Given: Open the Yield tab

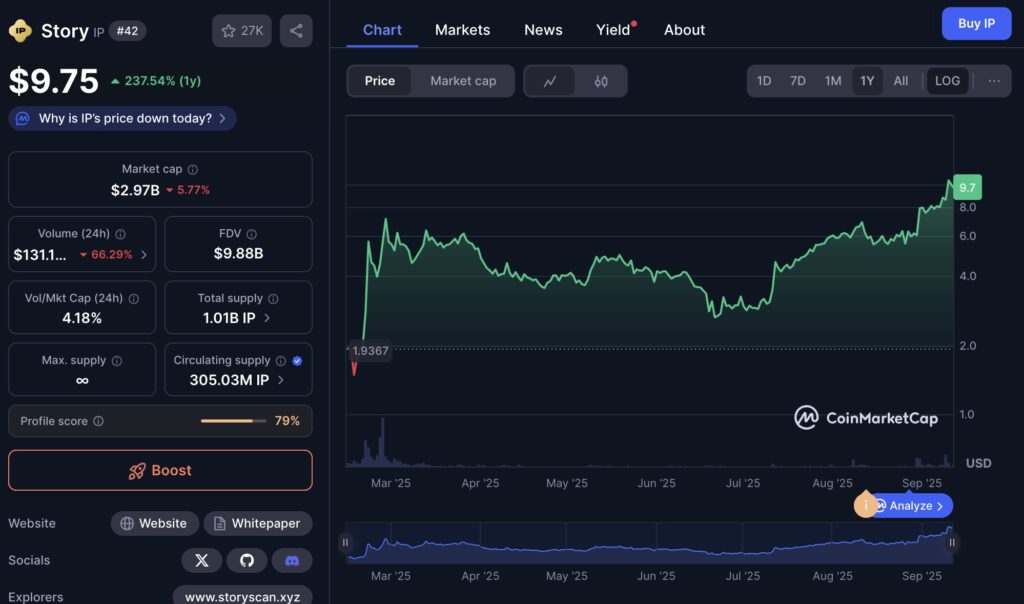Looking at the screenshot, I should pos(613,30).
